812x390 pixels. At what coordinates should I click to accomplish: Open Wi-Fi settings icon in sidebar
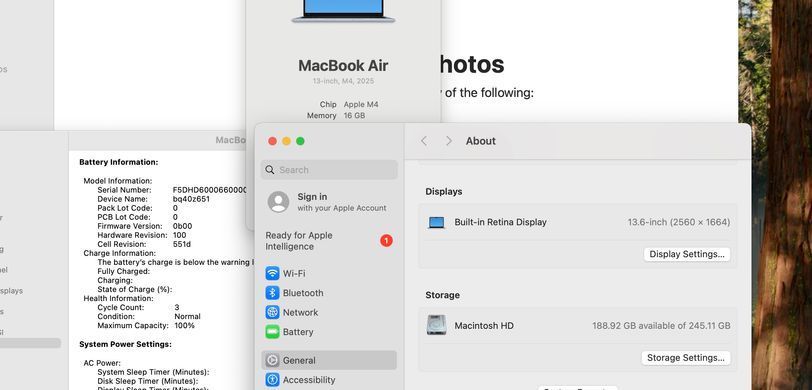point(272,273)
